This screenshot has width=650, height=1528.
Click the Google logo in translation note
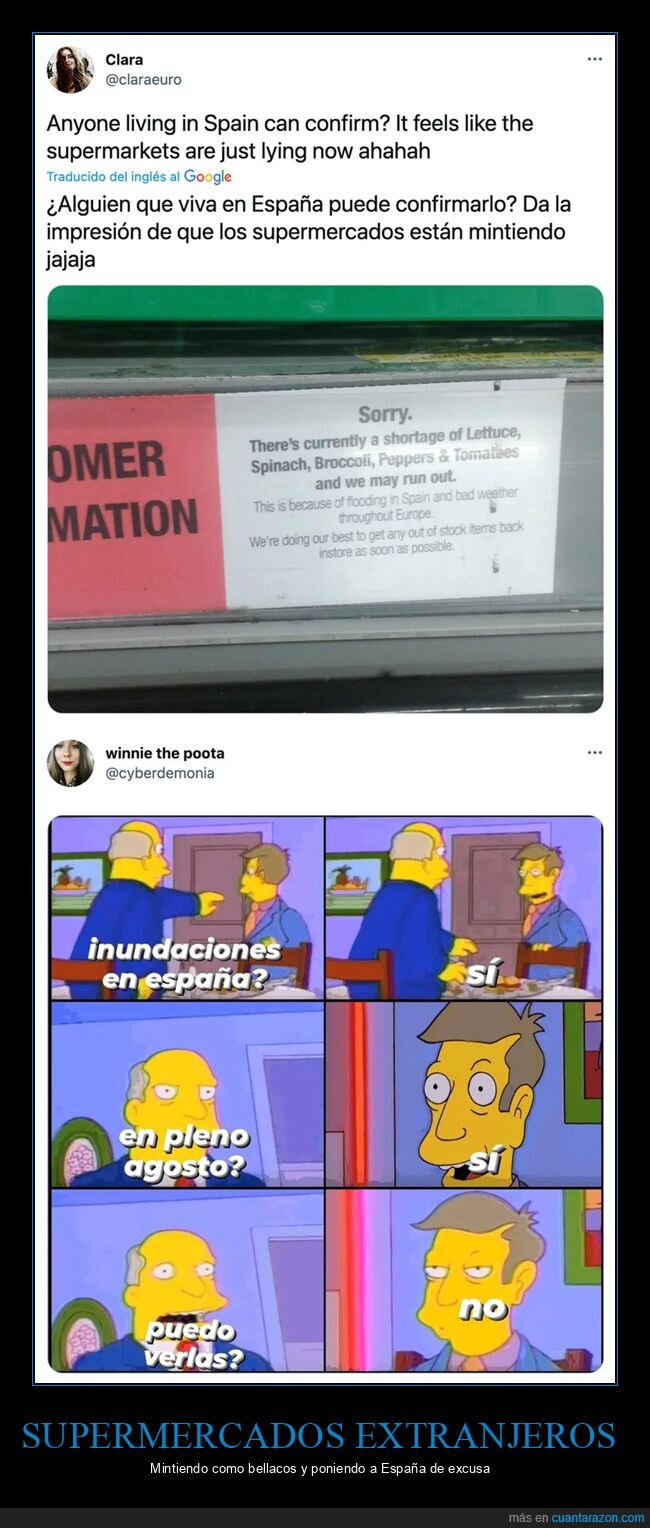pyautogui.click(x=208, y=177)
